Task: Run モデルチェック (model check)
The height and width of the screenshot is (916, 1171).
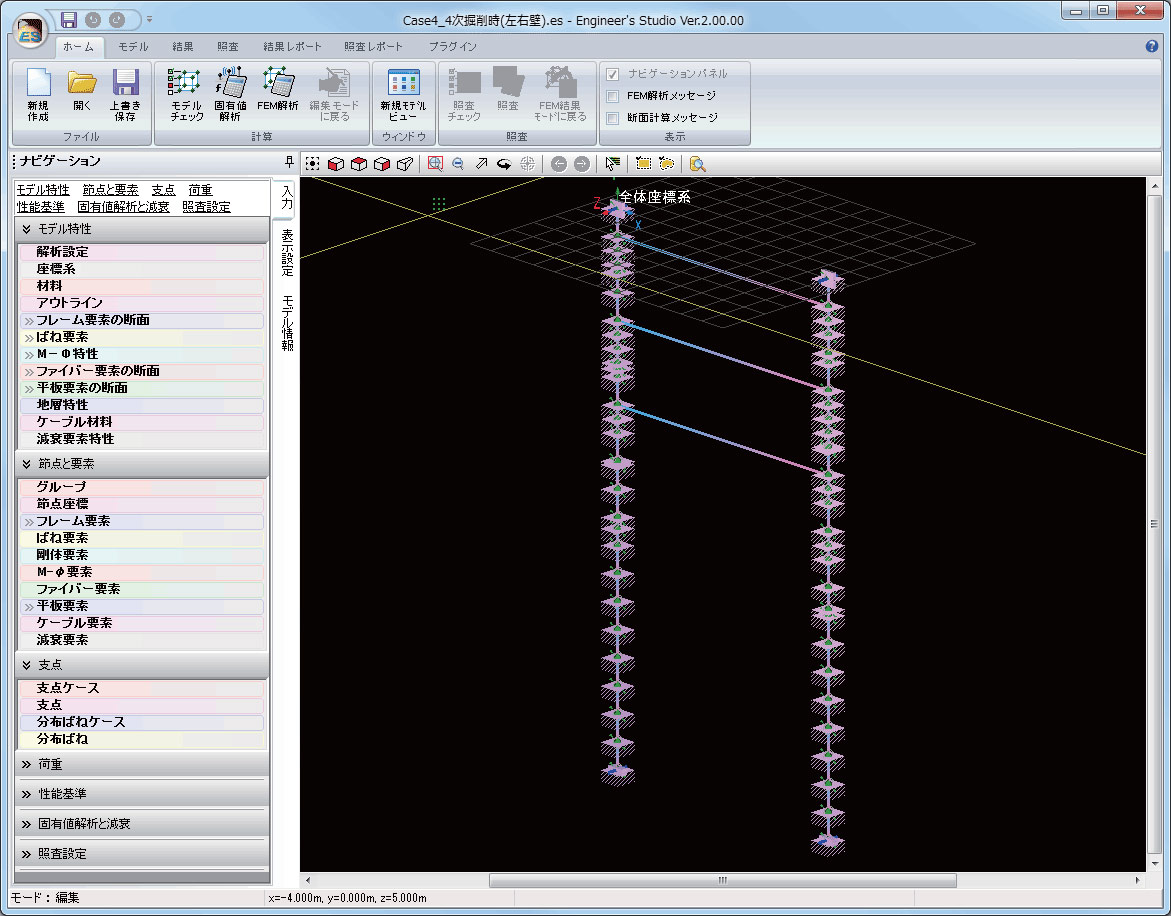Action: [x=186, y=94]
